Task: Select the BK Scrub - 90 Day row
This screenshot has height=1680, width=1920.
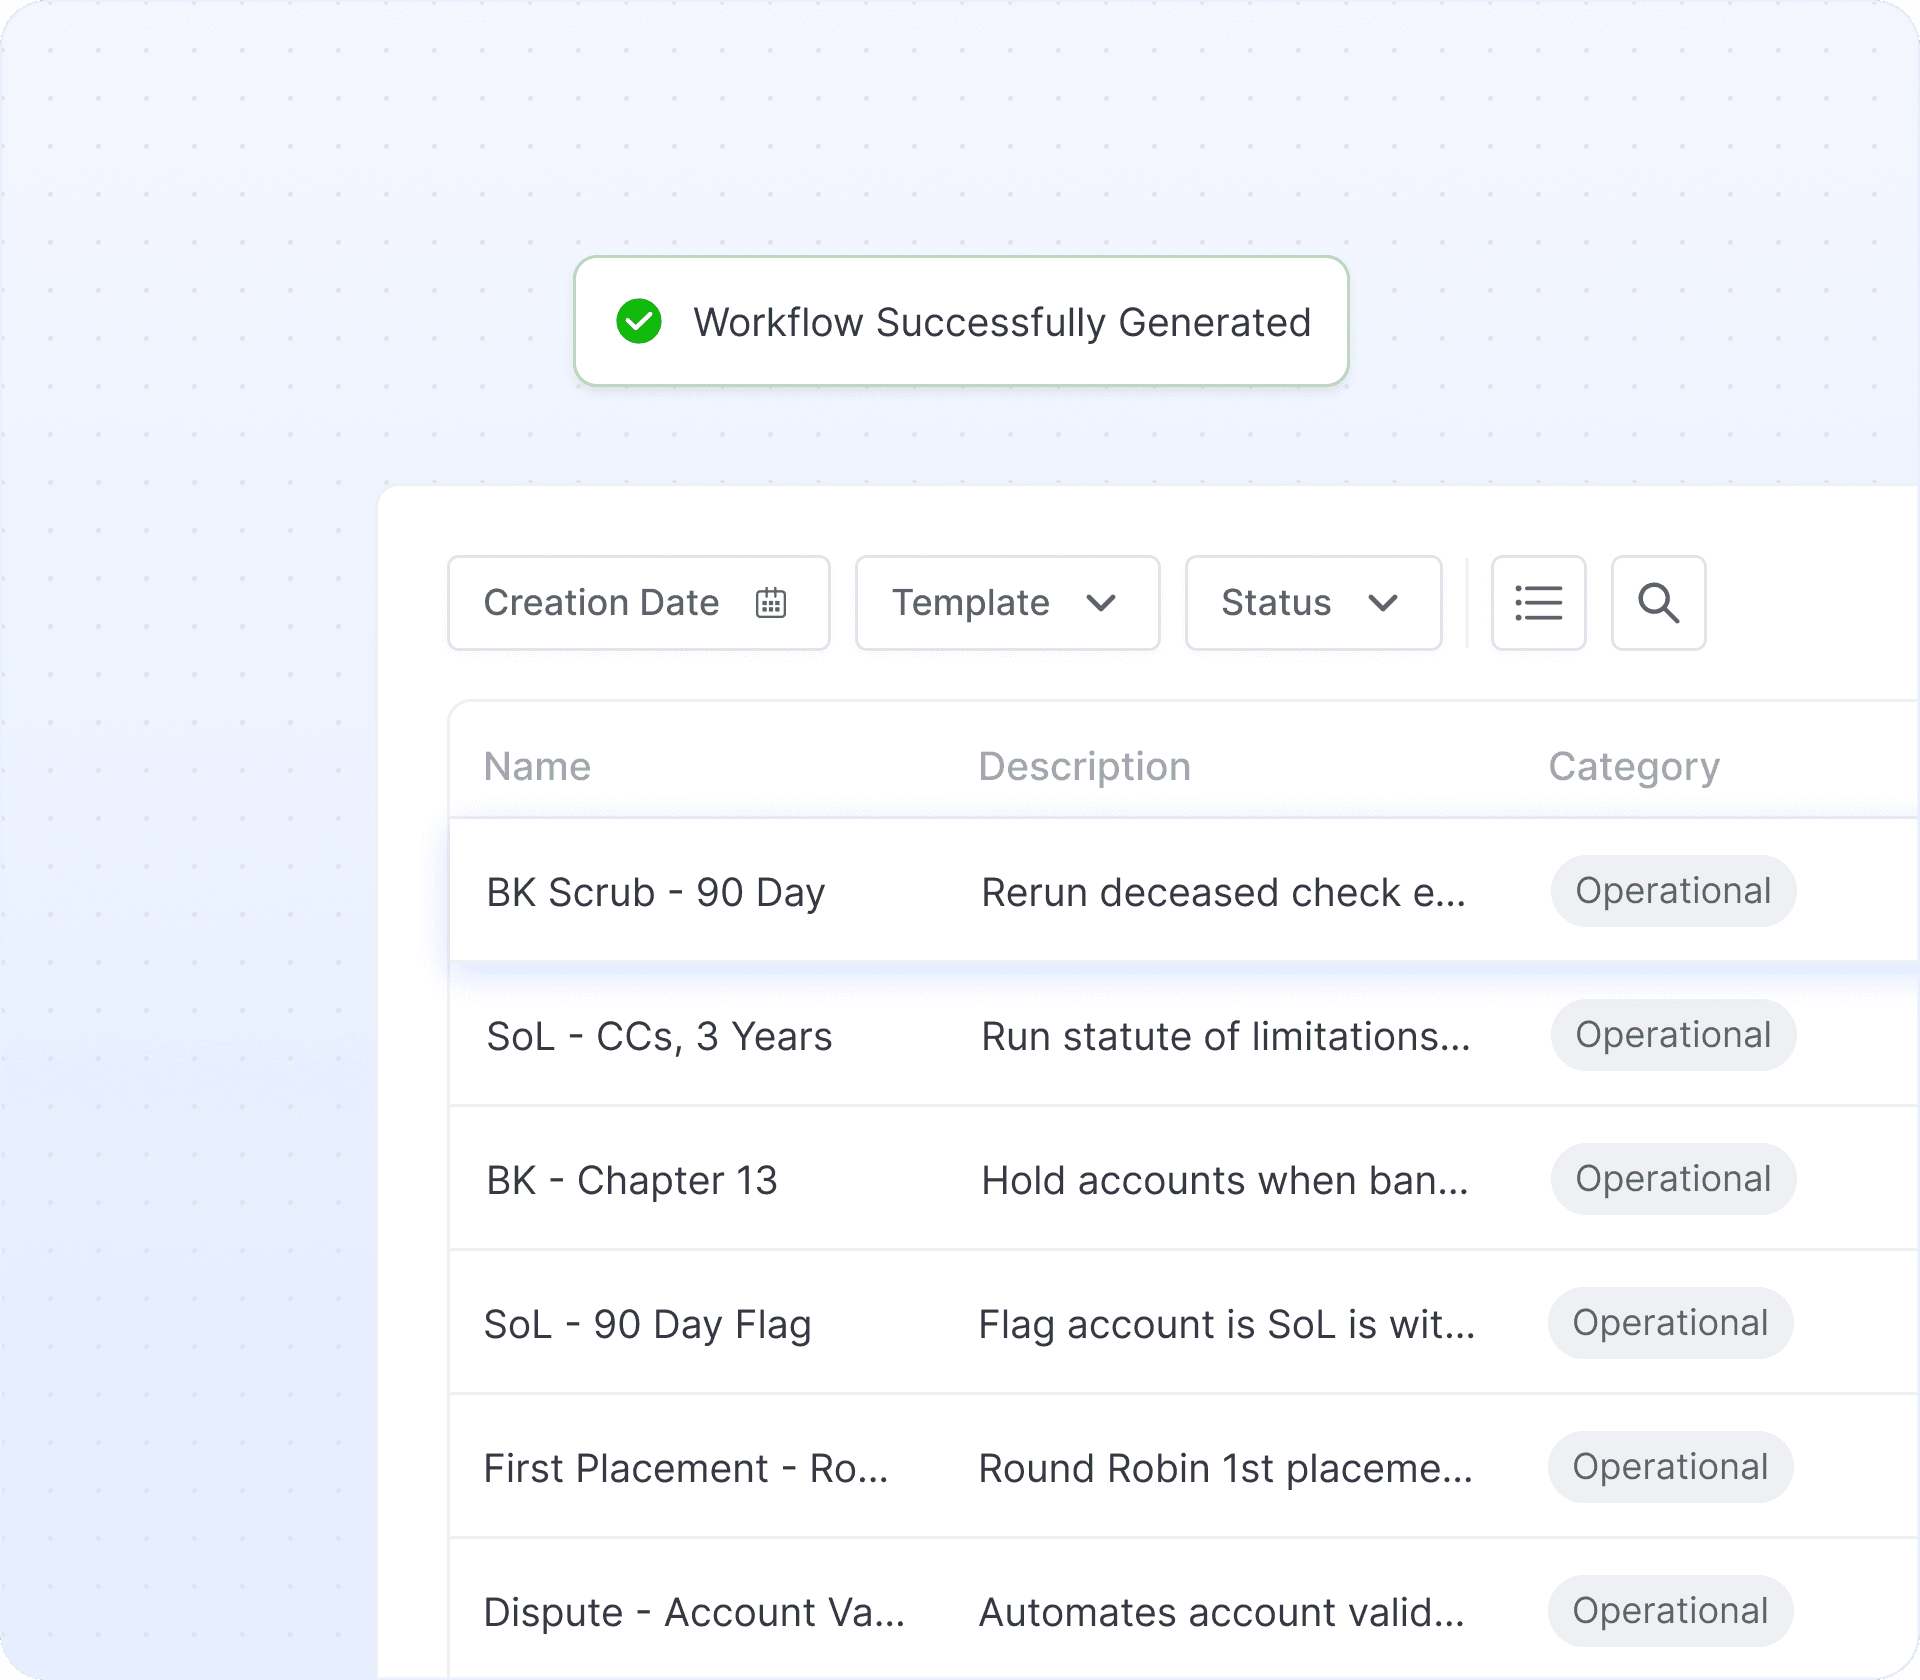Action: pyautogui.click(x=656, y=892)
